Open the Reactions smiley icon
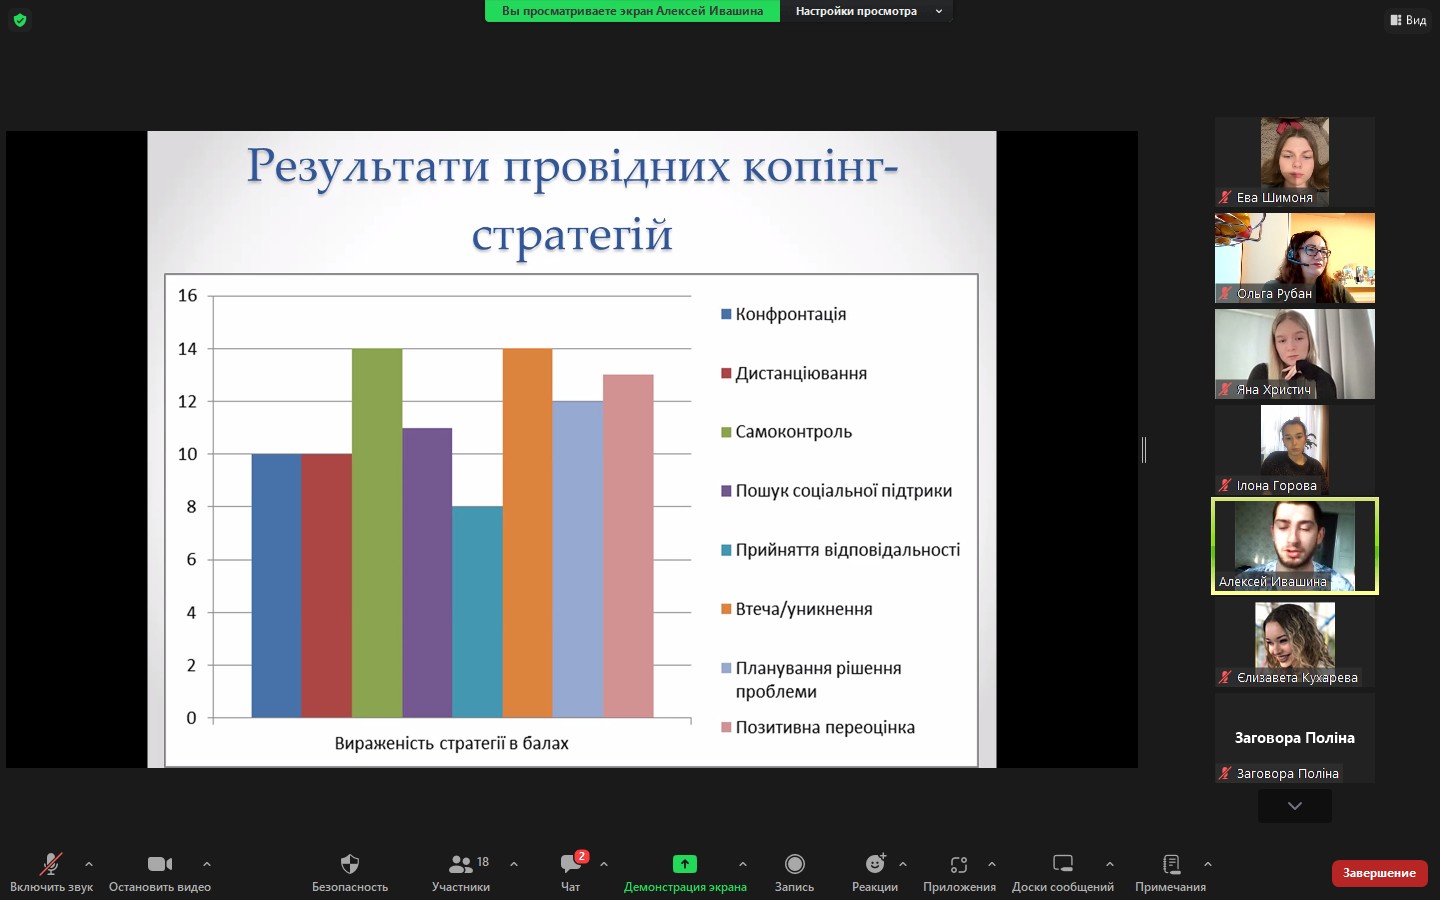This screenshot has width=1440, height=900. tap(875, 863)
